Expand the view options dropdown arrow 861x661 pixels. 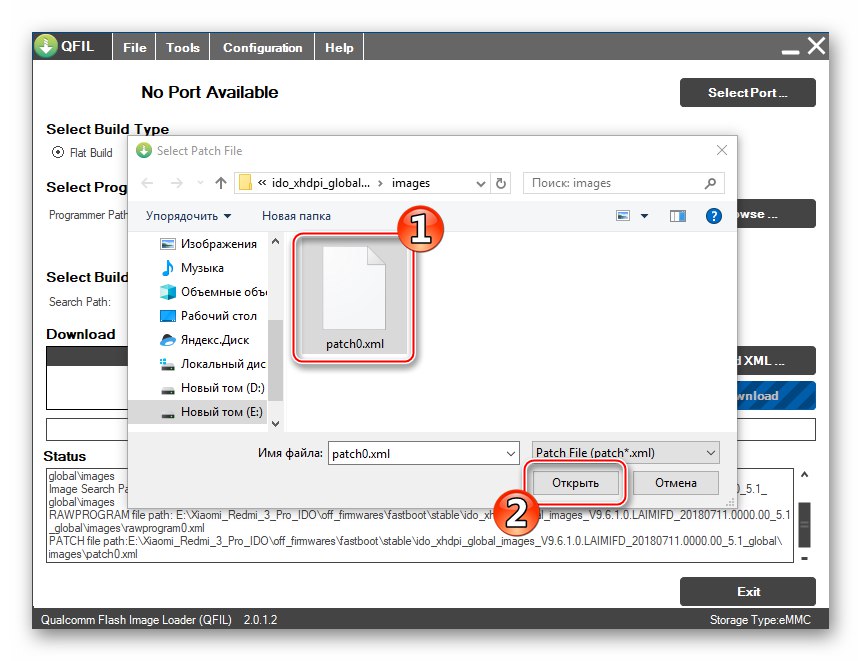click(x=644, y=216)
